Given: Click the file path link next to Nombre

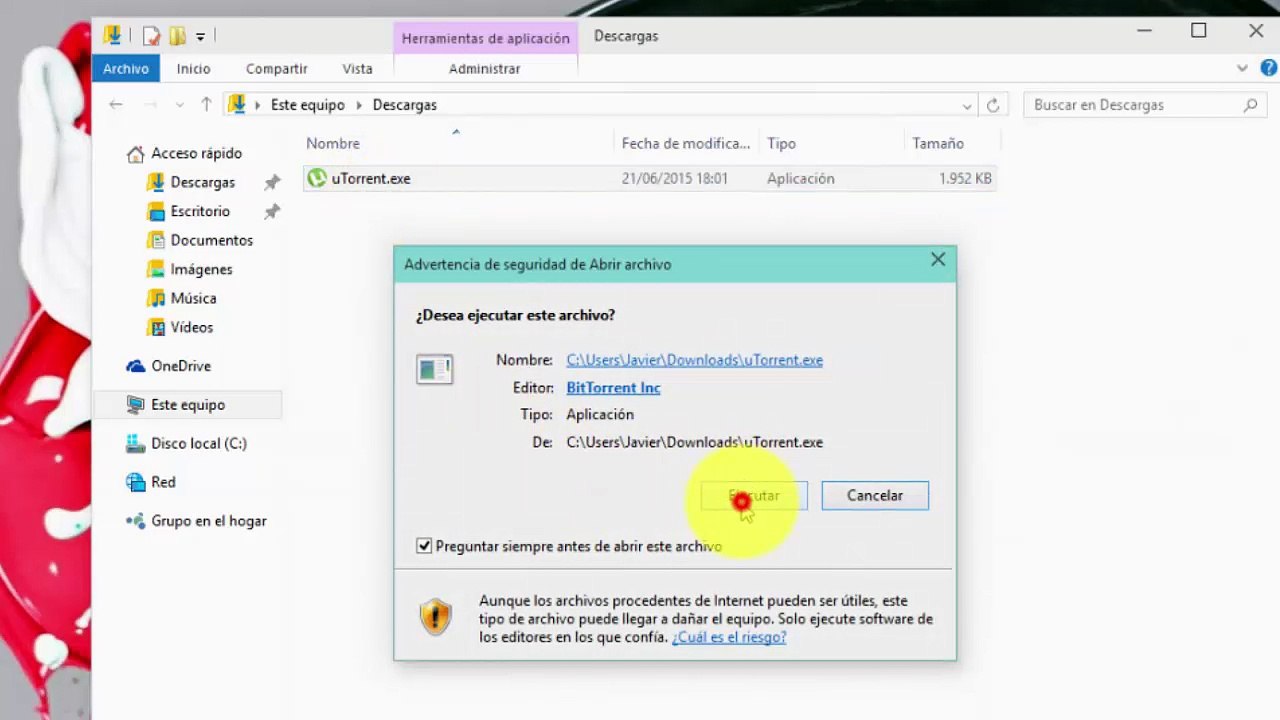Looking at the screenshot, I should [694, 361].
